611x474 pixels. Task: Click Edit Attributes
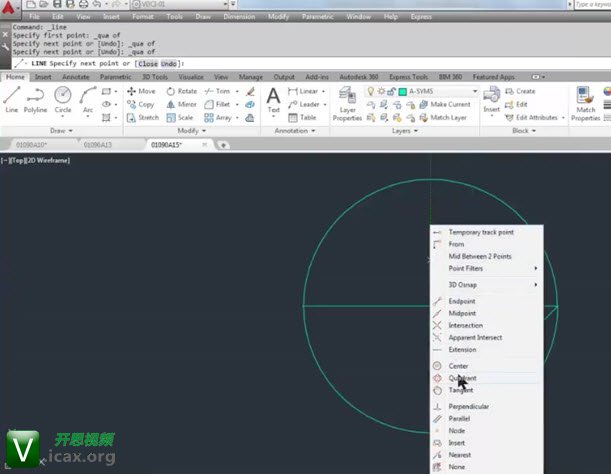532,117
